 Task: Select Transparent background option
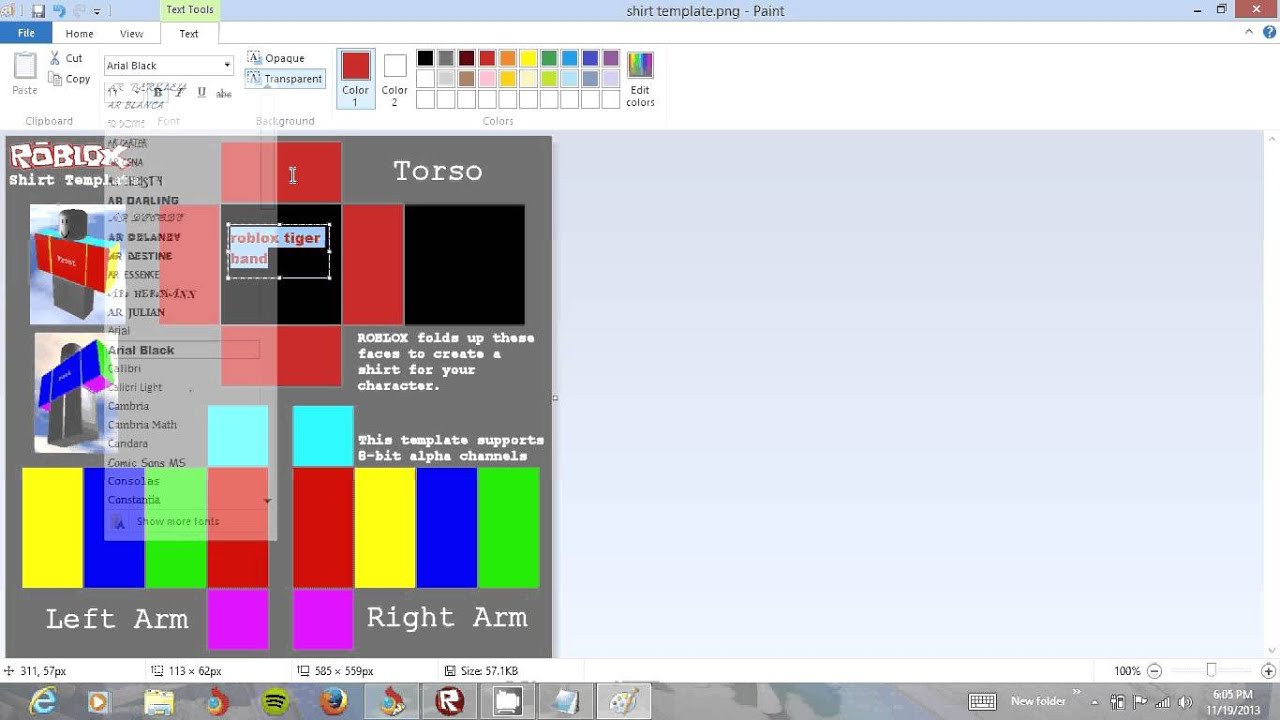285,78
